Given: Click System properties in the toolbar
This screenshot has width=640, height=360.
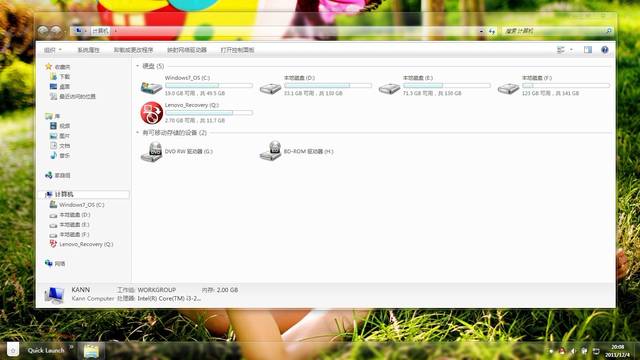Looking at the screenshot, I should [89, 50].
